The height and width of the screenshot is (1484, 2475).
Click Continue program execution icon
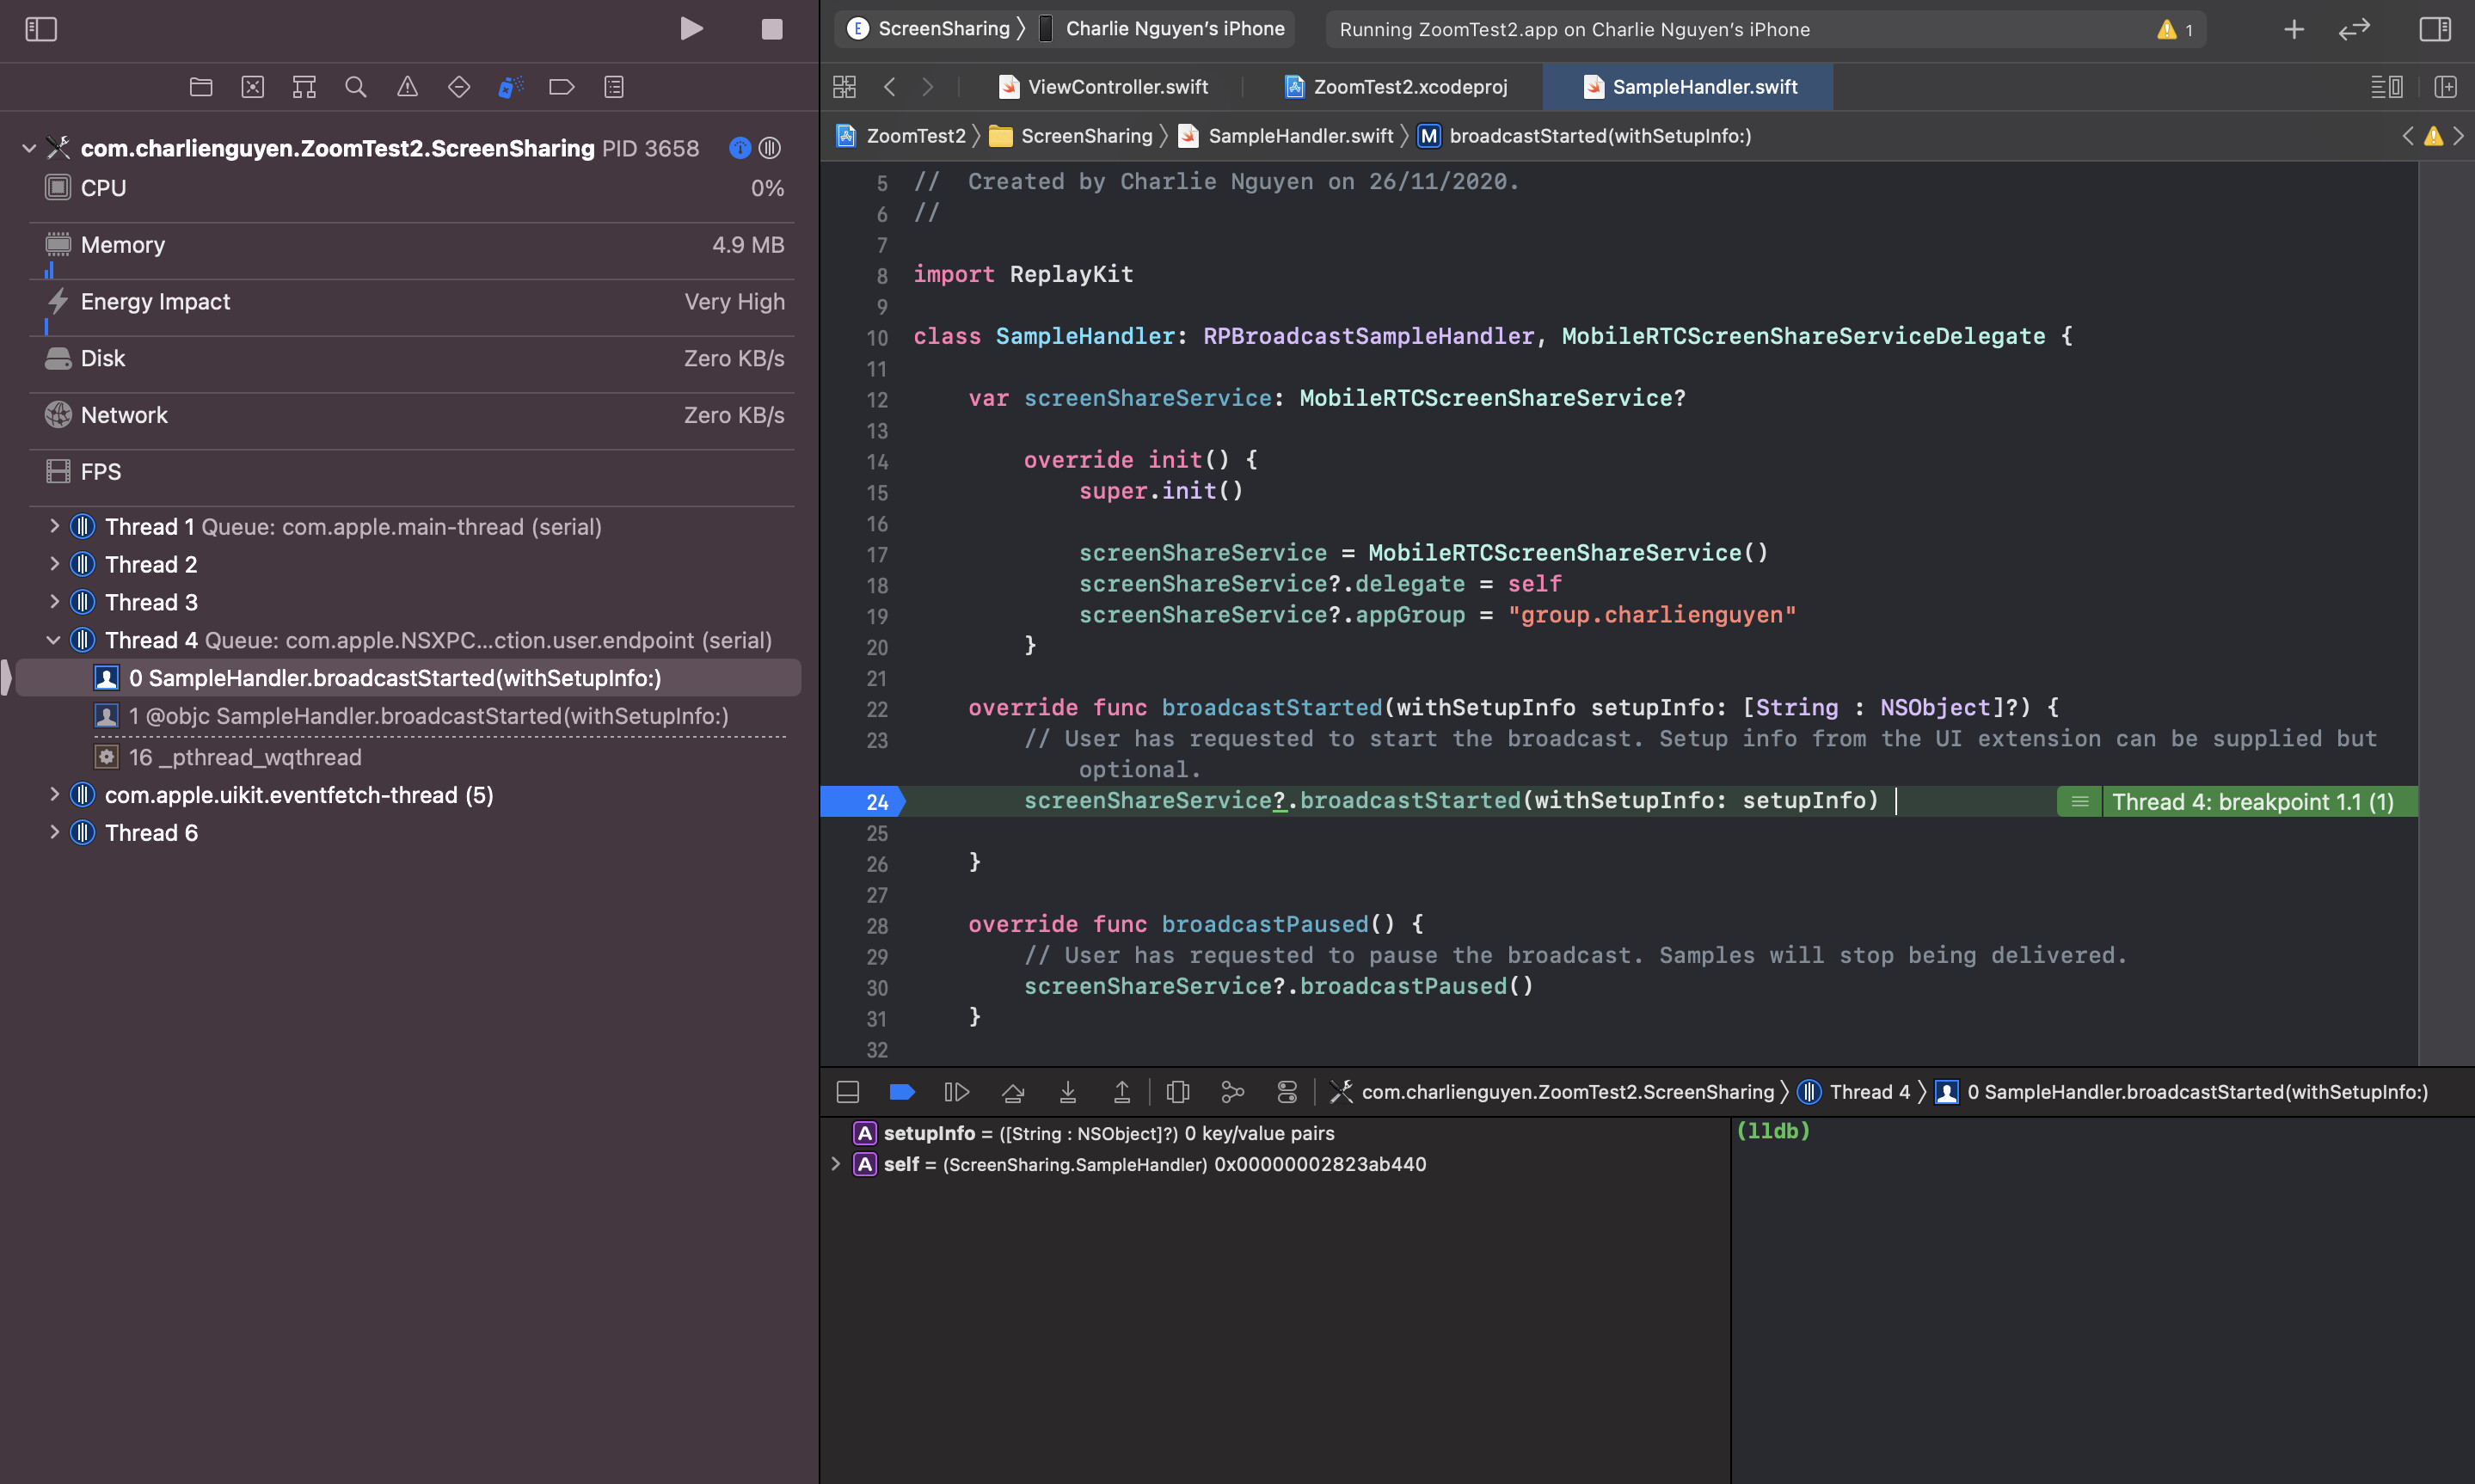pos(956,1092)
